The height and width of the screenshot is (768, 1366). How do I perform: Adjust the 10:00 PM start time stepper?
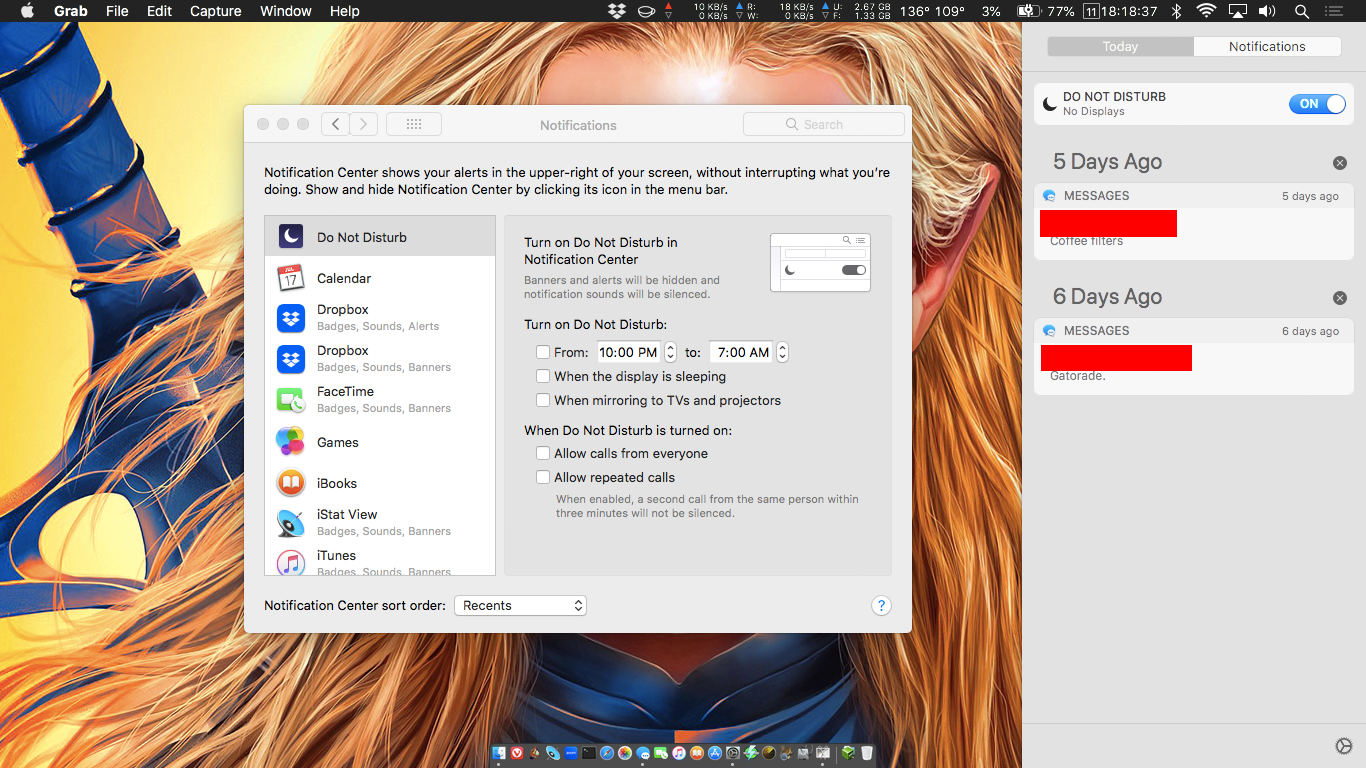click(670, 352)
